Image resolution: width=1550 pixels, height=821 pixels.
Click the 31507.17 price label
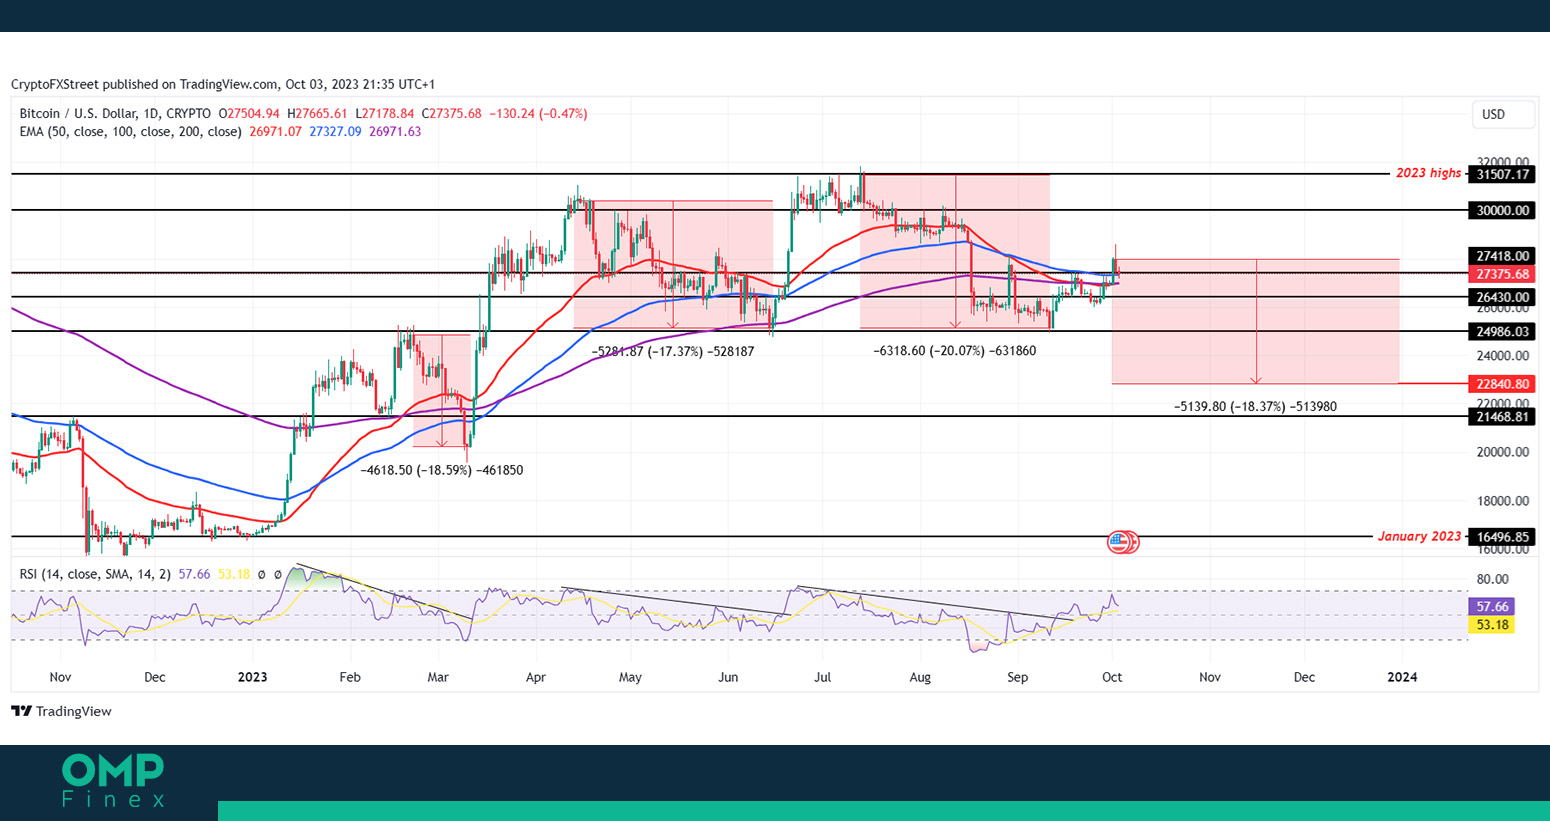click(1503, 174)
